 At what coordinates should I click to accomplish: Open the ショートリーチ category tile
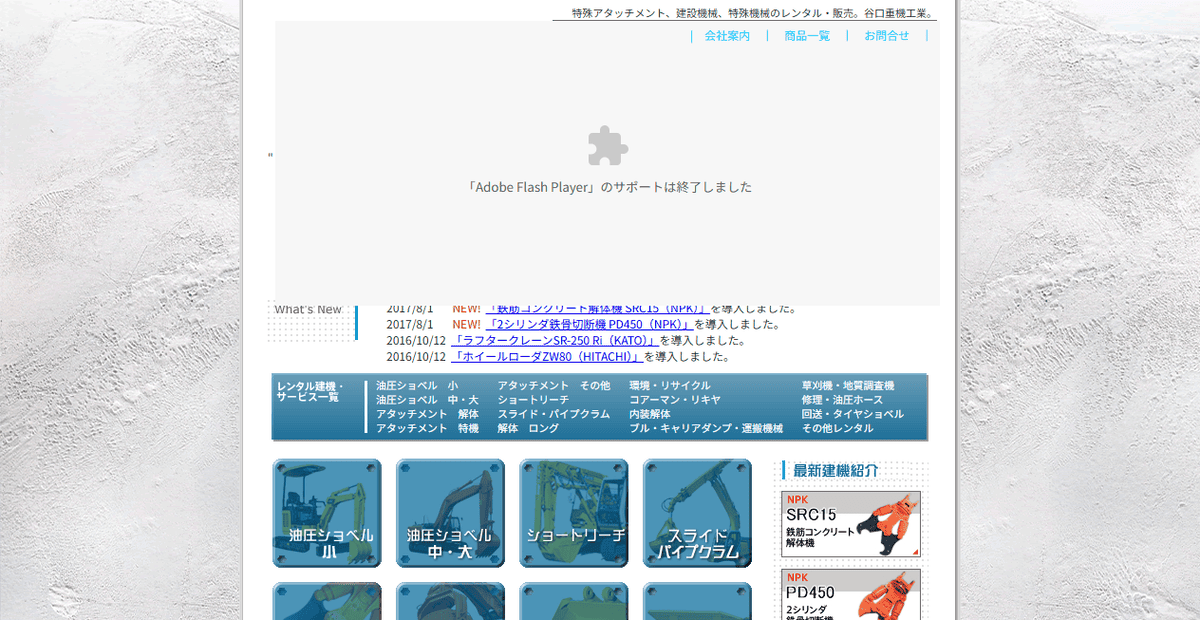[x=573, y=513]
